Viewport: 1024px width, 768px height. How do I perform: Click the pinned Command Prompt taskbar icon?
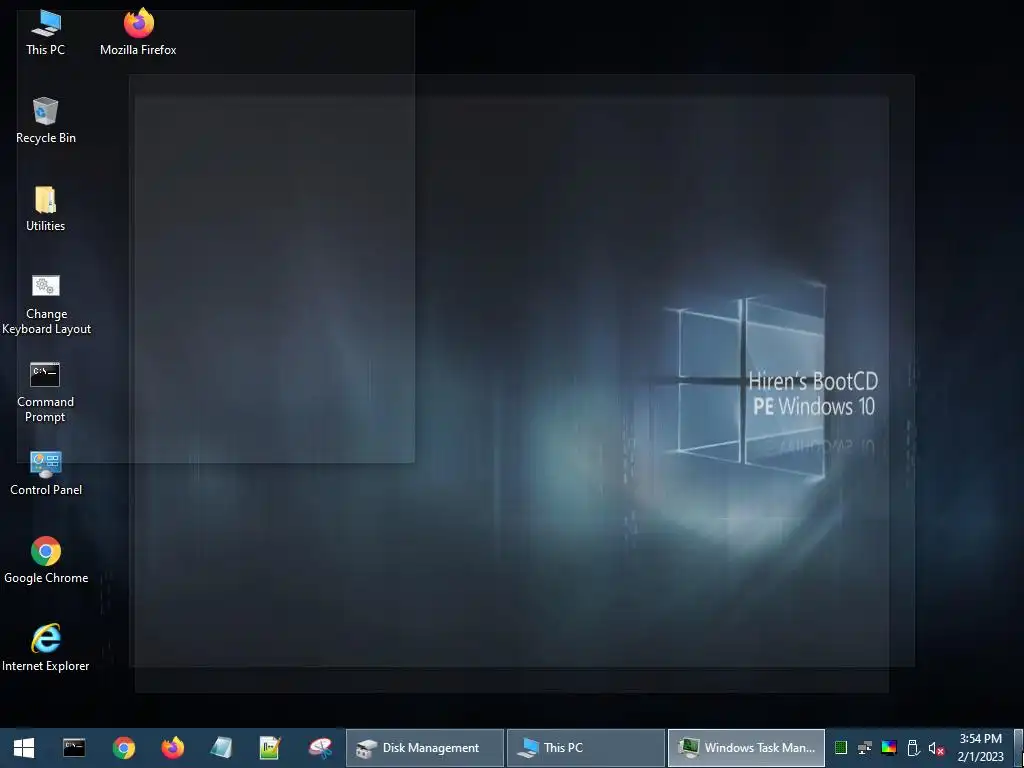(x=74, y=748)
